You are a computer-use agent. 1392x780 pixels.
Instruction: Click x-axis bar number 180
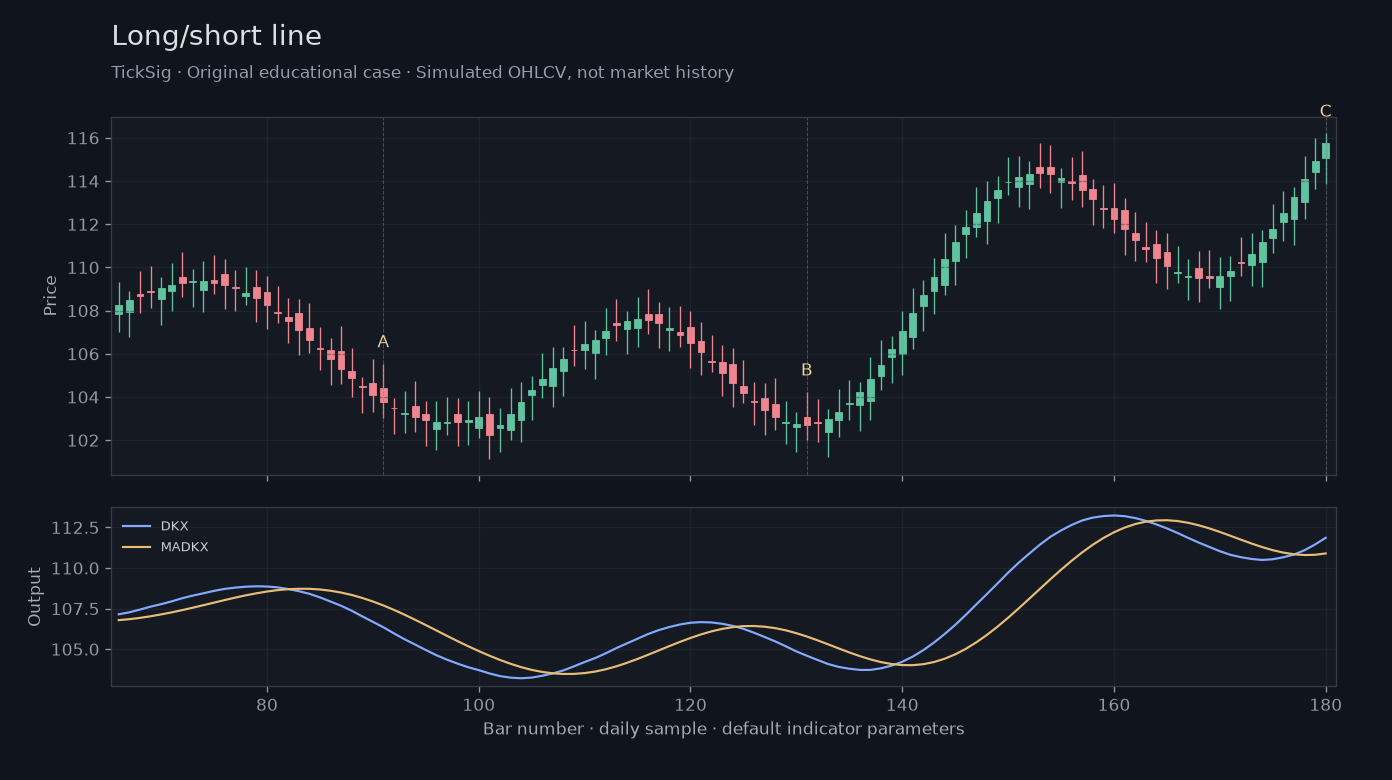coord(1326,703)
